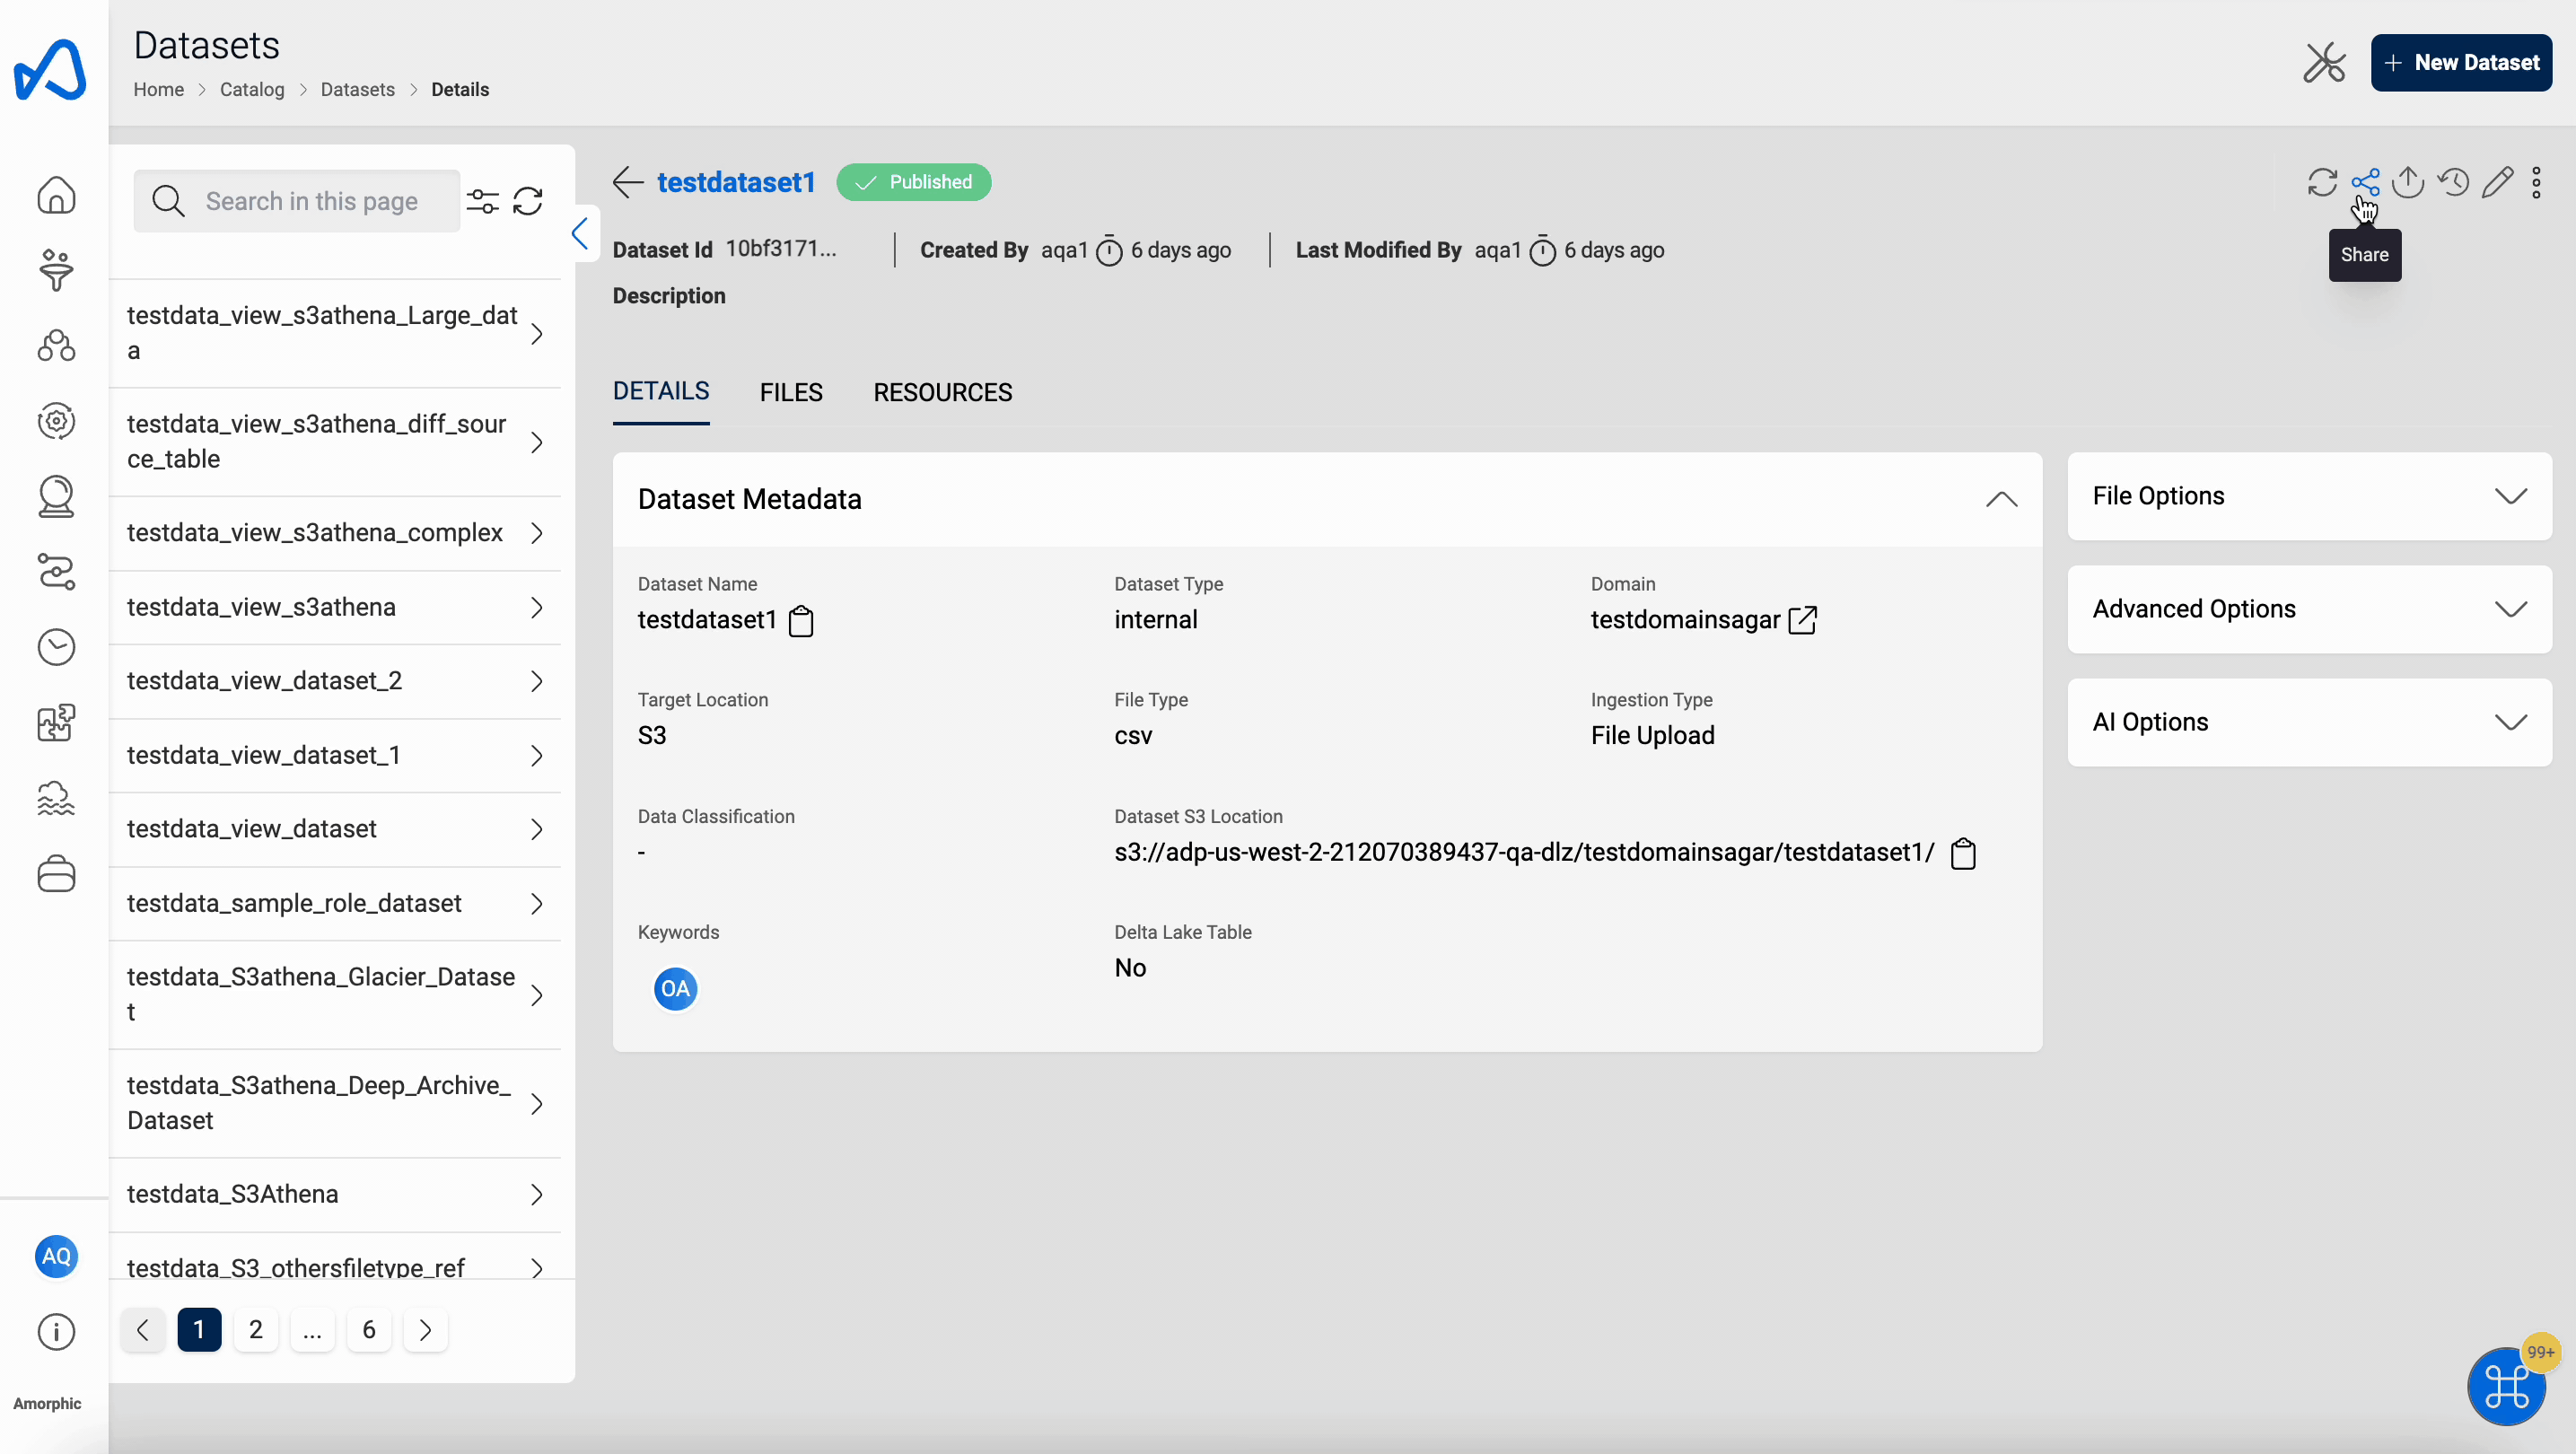Click the upload files icon

pos(2408,182)
